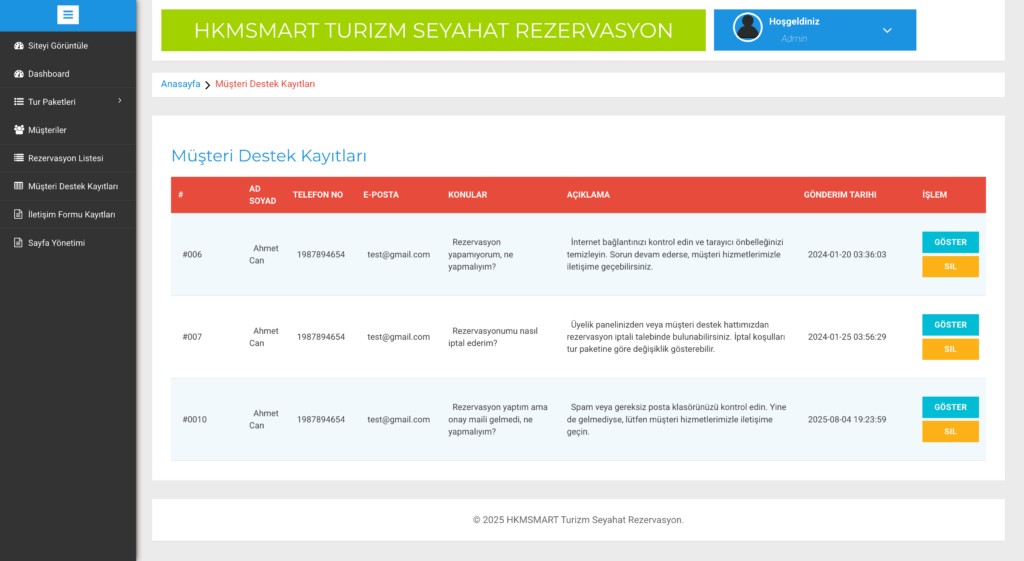Click the email in row #006
Image resolution: width=1024 pixels, height=561 pixels.
[x=398, y=255]
